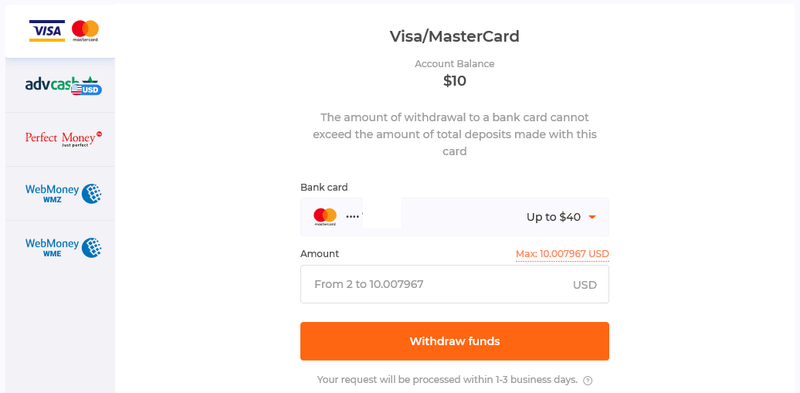800x393 pixels.
Task: Click the Visa/MasterCard page heading
Action: (x=455, y=36)
